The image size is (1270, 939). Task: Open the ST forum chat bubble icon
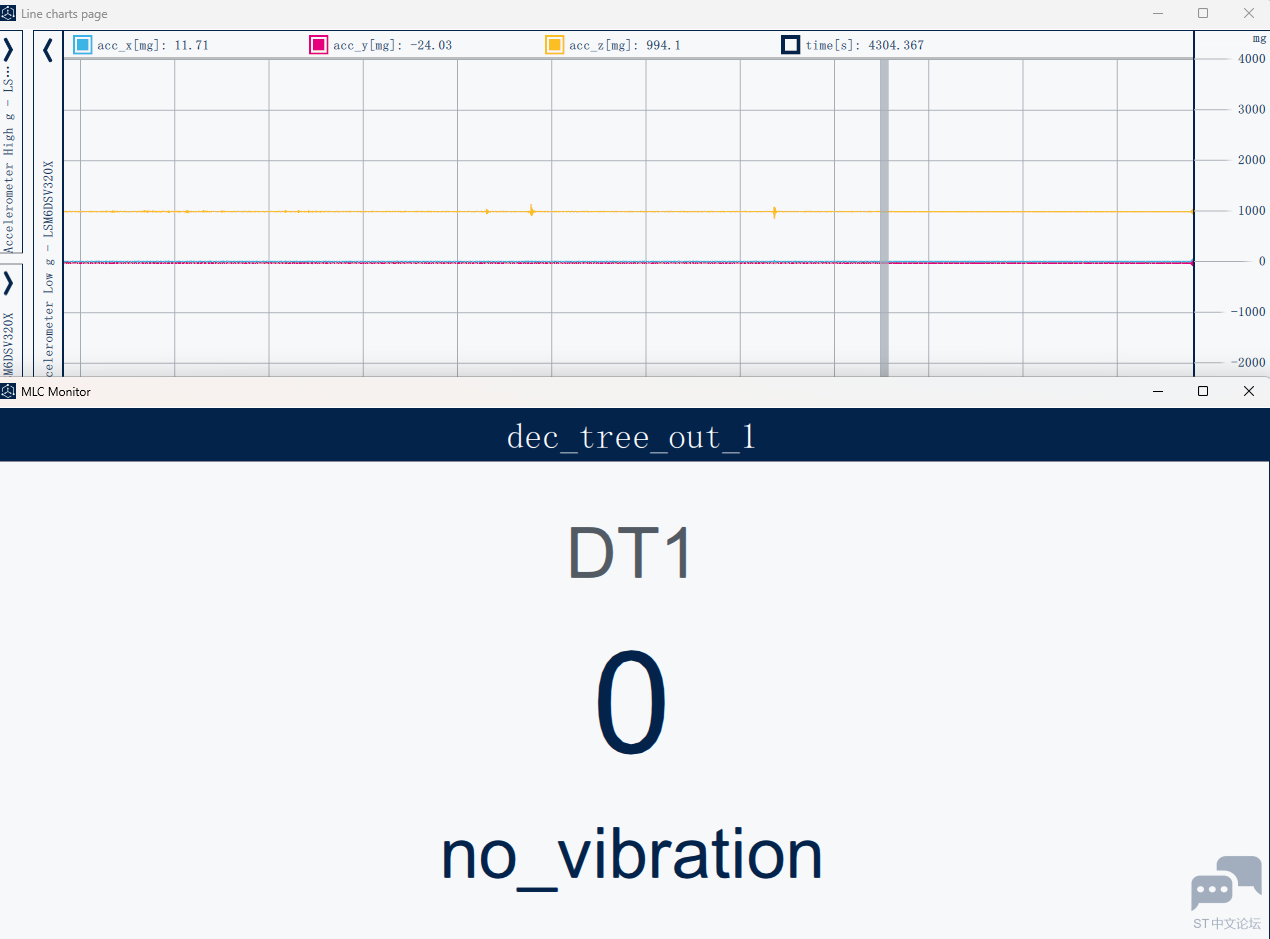pos(1226,883)
